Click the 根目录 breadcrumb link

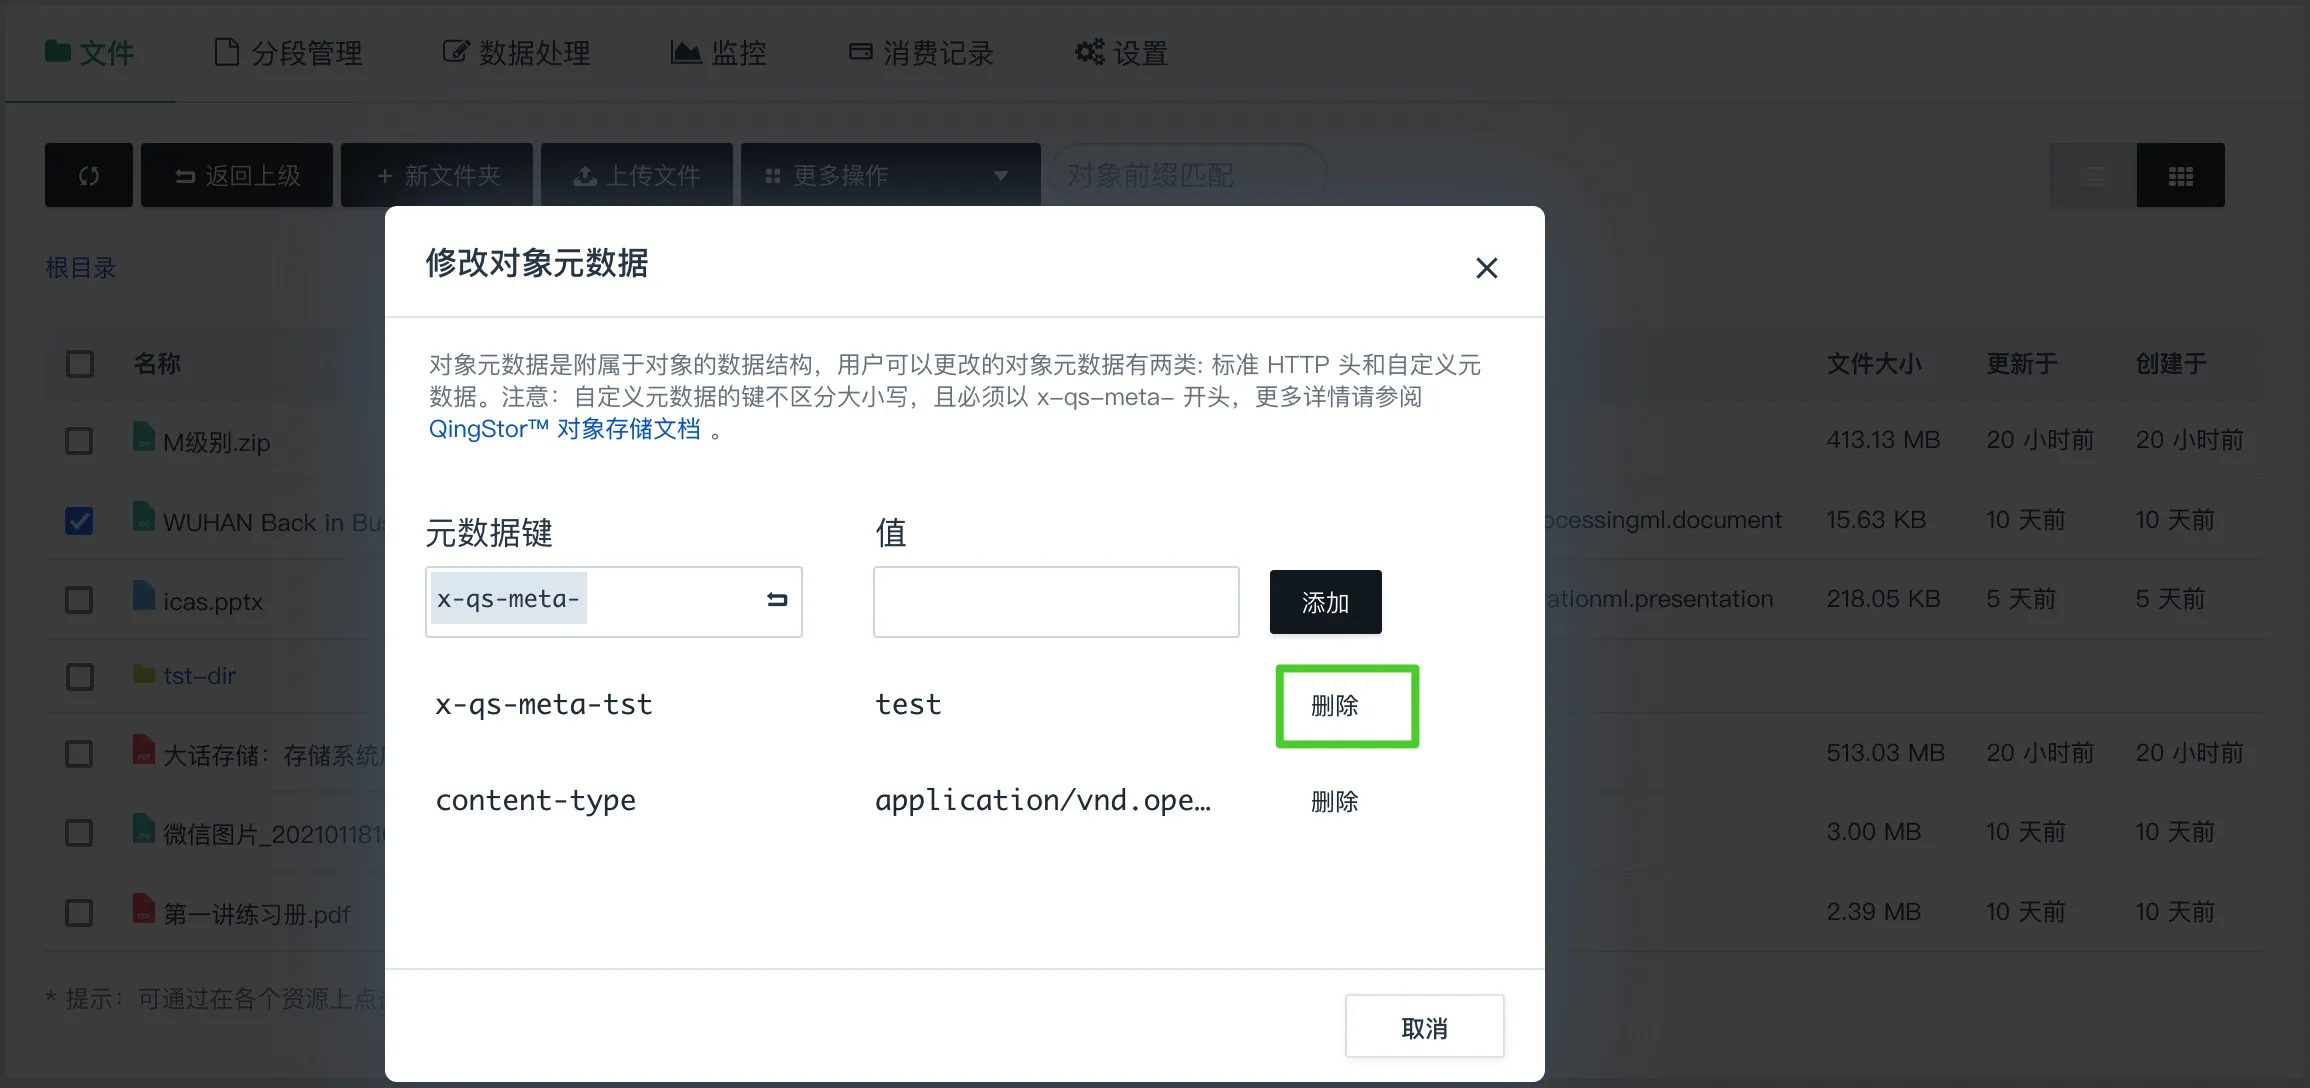[81, 268]
